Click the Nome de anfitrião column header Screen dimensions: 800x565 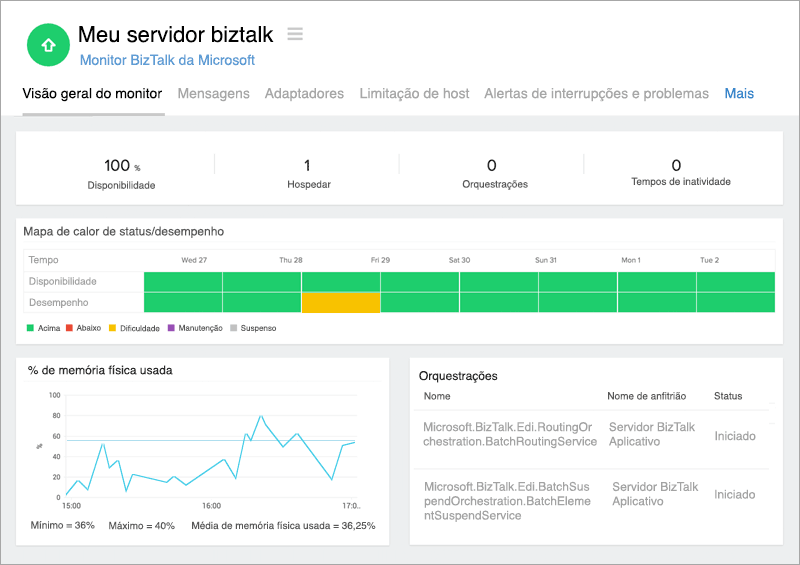click(646, 396)
